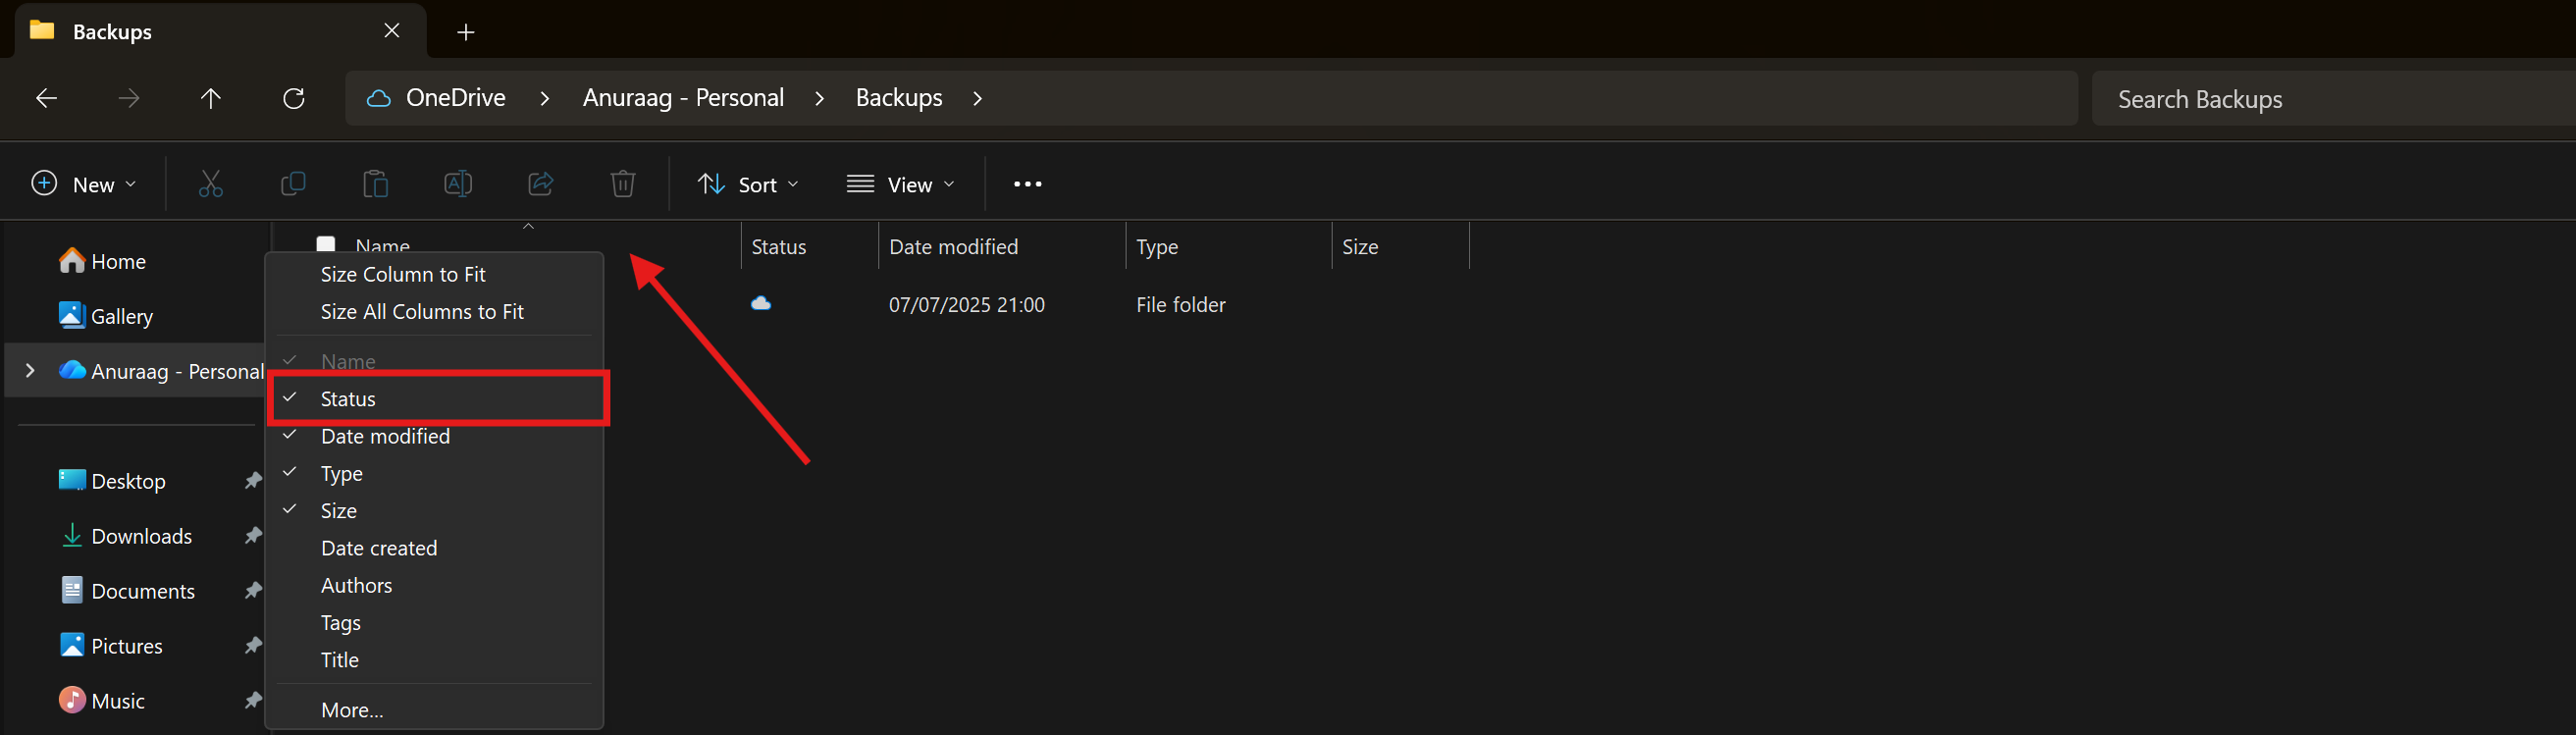This screenshot has height=735, width=2576.
Task: Click the Paste clipboard icon
Action: pyautogui.click(x=375, y=184)
